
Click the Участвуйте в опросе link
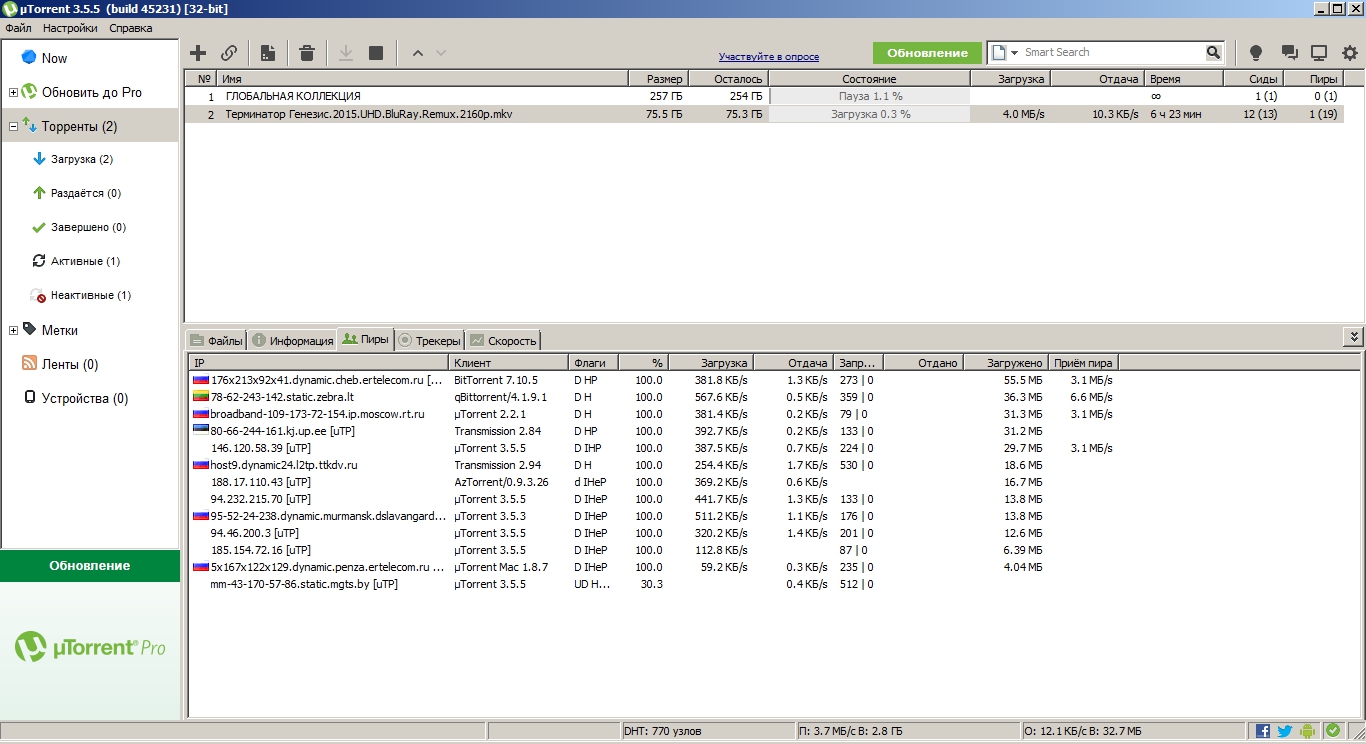pos(768,57)
